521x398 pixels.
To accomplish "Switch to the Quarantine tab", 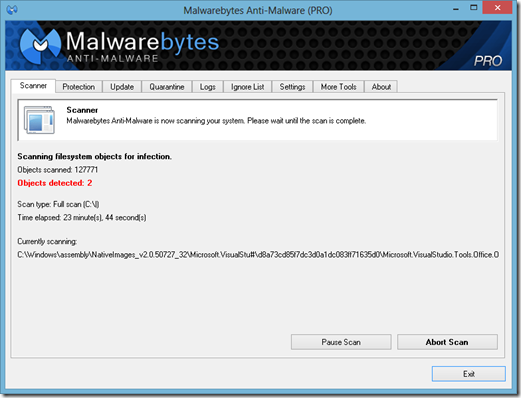I will [x=167, y=87].
